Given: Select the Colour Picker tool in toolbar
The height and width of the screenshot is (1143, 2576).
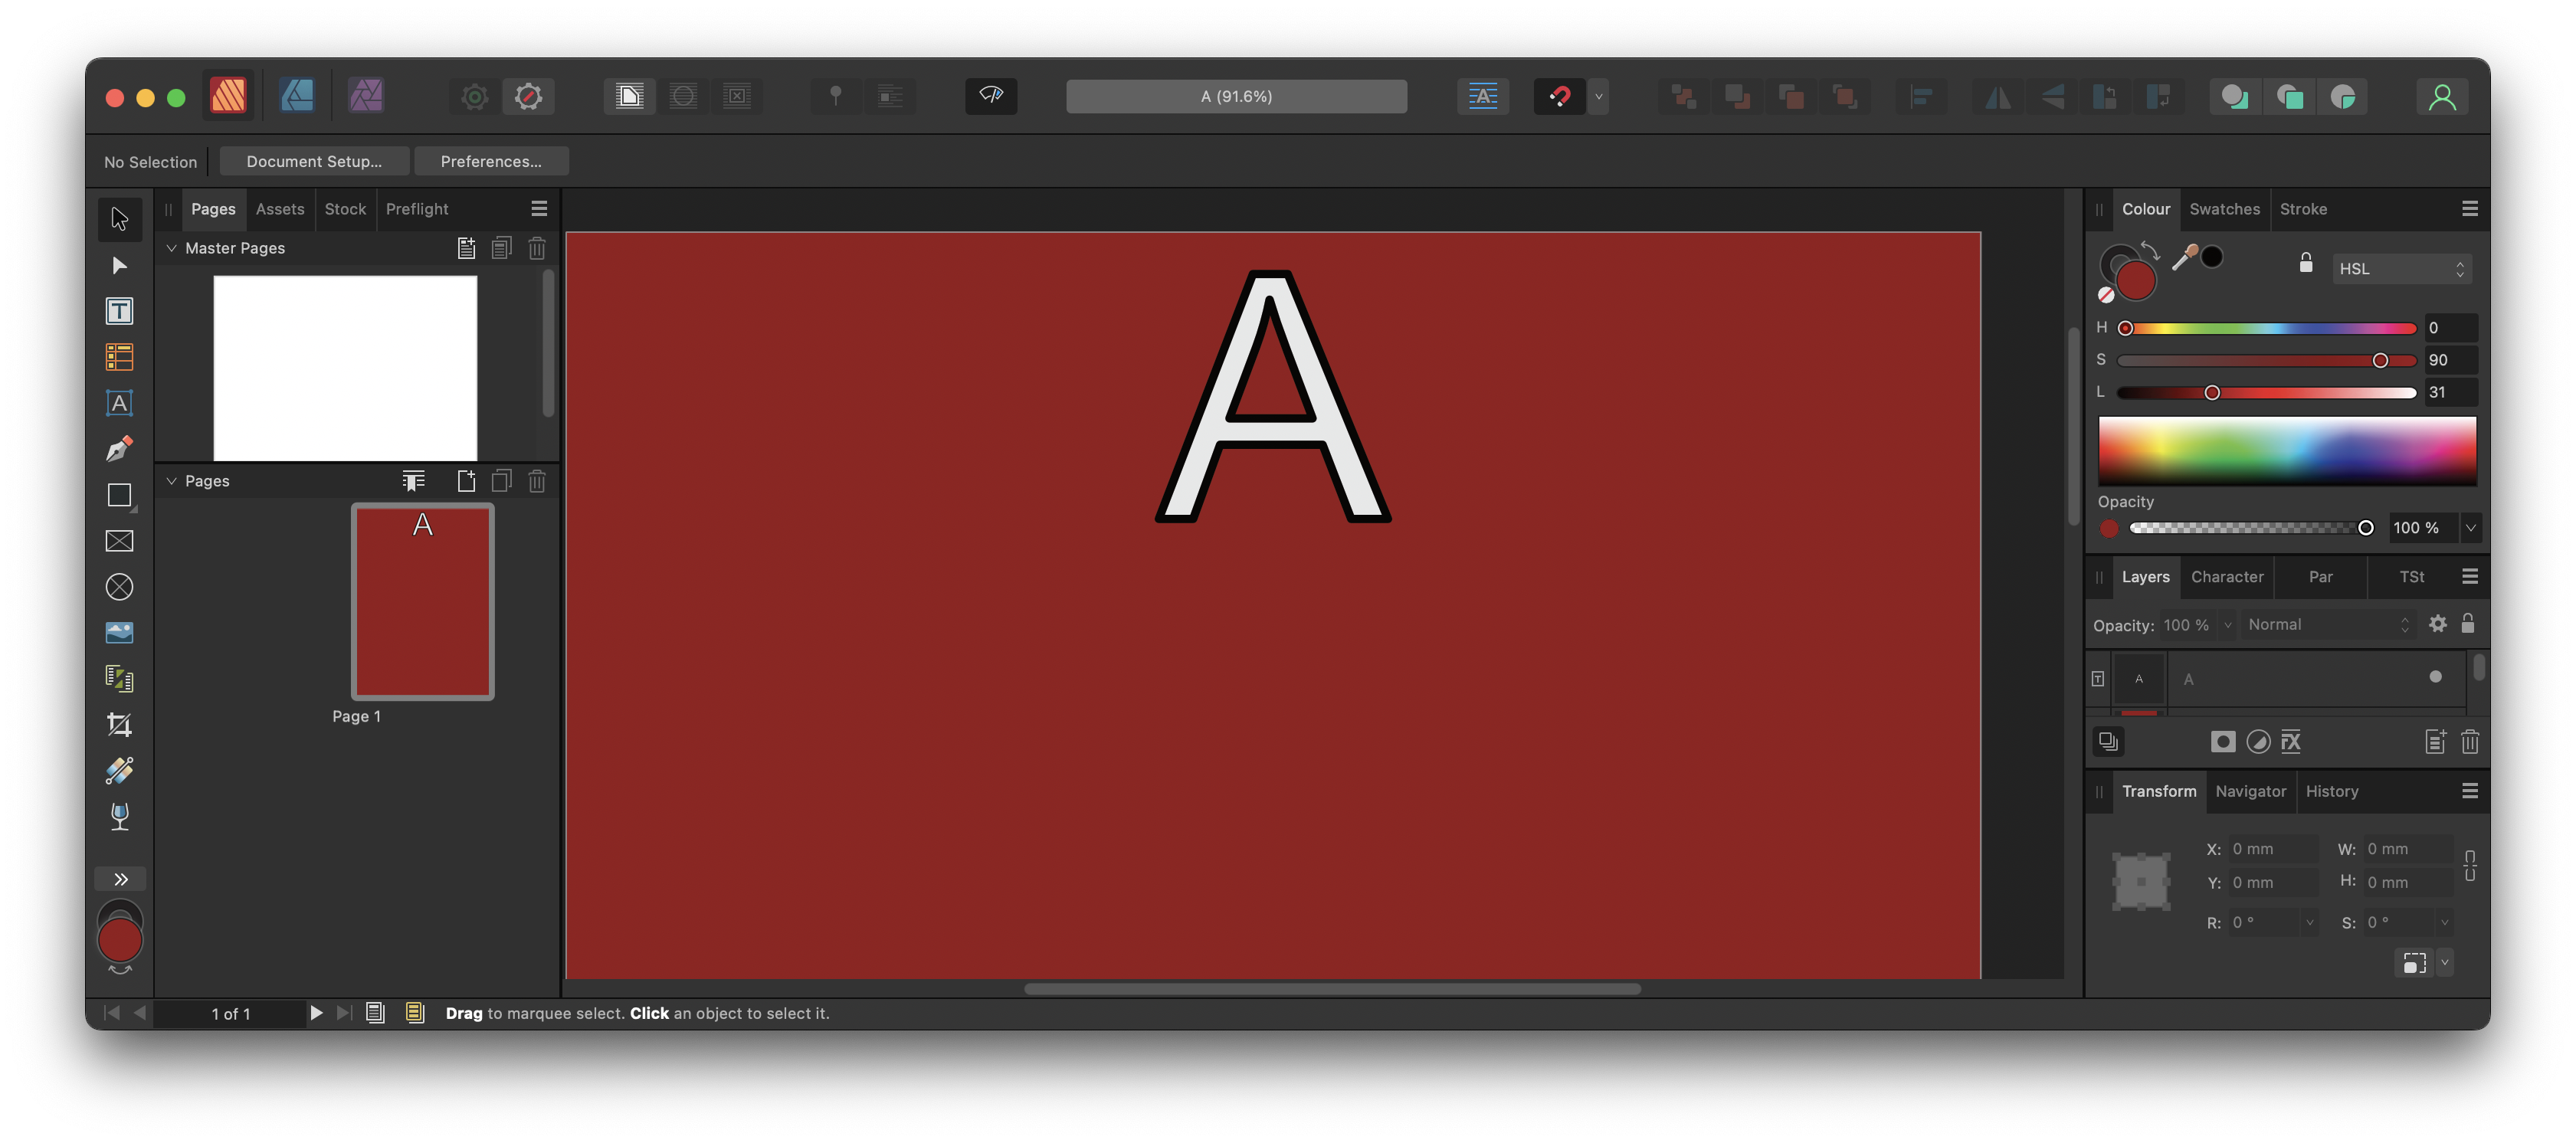Looking at the screenshot, I should [119, 771].
